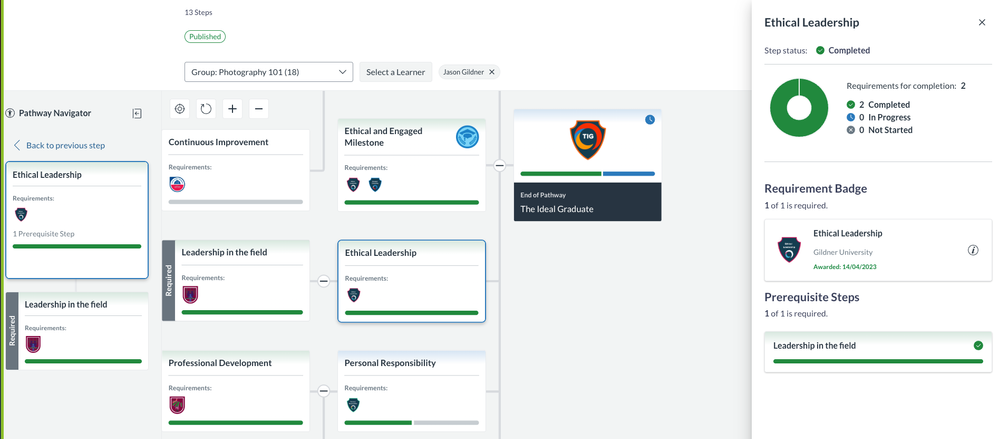Click the Personal Responsibility progress bar
This screenshot has height=439, width=999.
(x=411, y=423)
